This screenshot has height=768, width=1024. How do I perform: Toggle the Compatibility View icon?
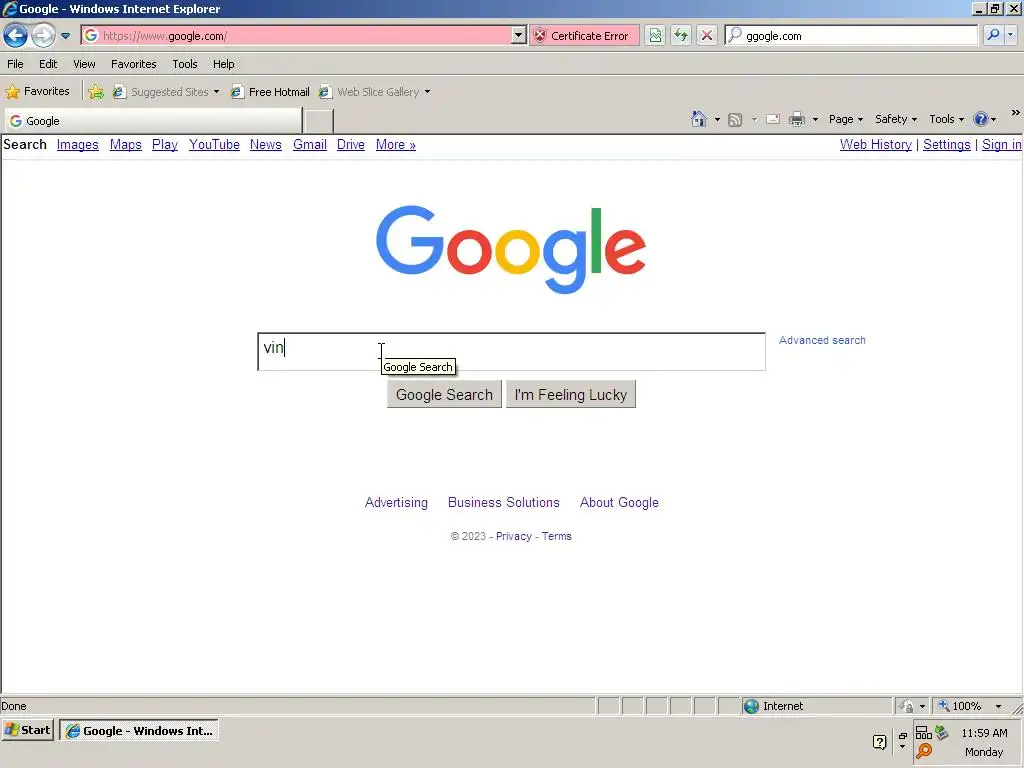[655, 36]
